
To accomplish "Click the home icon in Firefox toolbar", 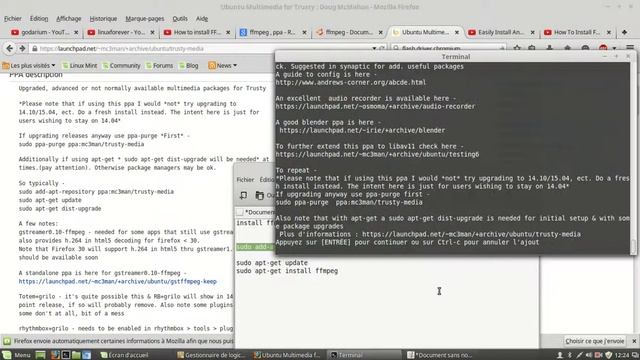I will (567, 48).
